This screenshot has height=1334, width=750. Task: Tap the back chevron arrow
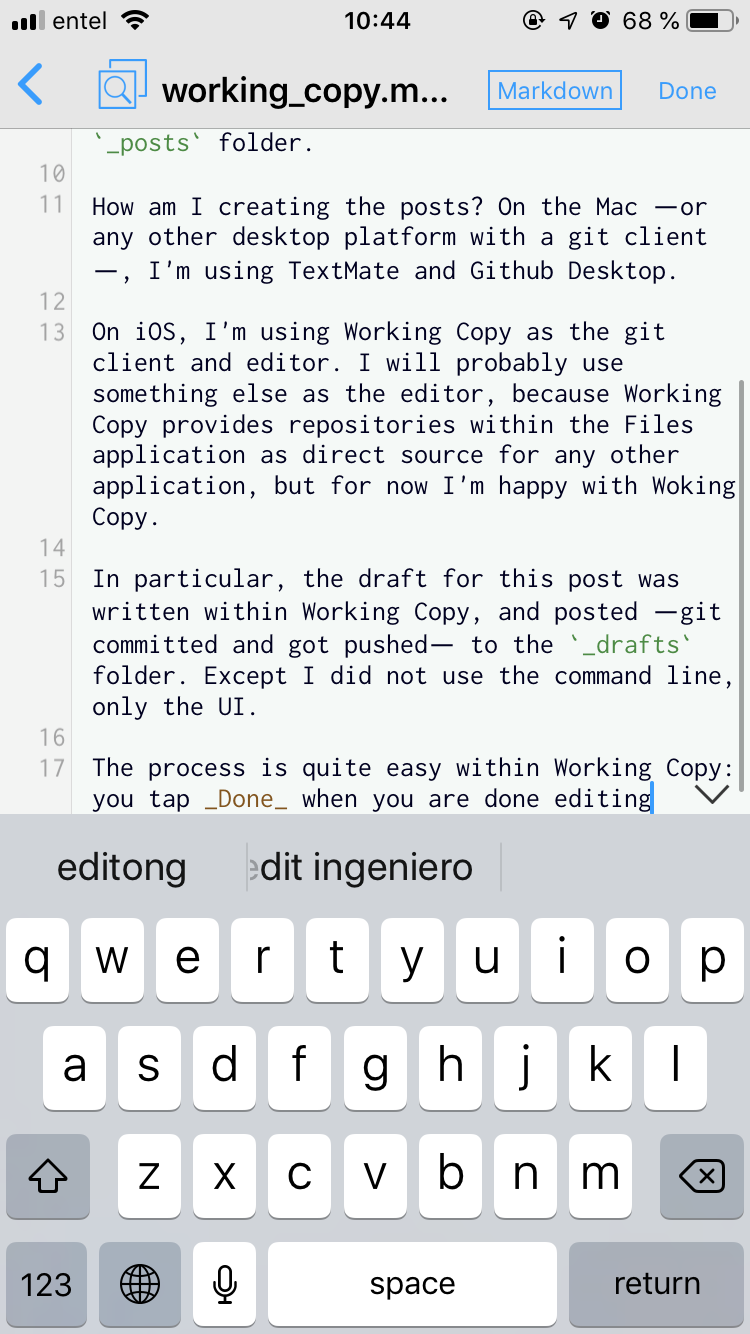(x=31, y=85)
